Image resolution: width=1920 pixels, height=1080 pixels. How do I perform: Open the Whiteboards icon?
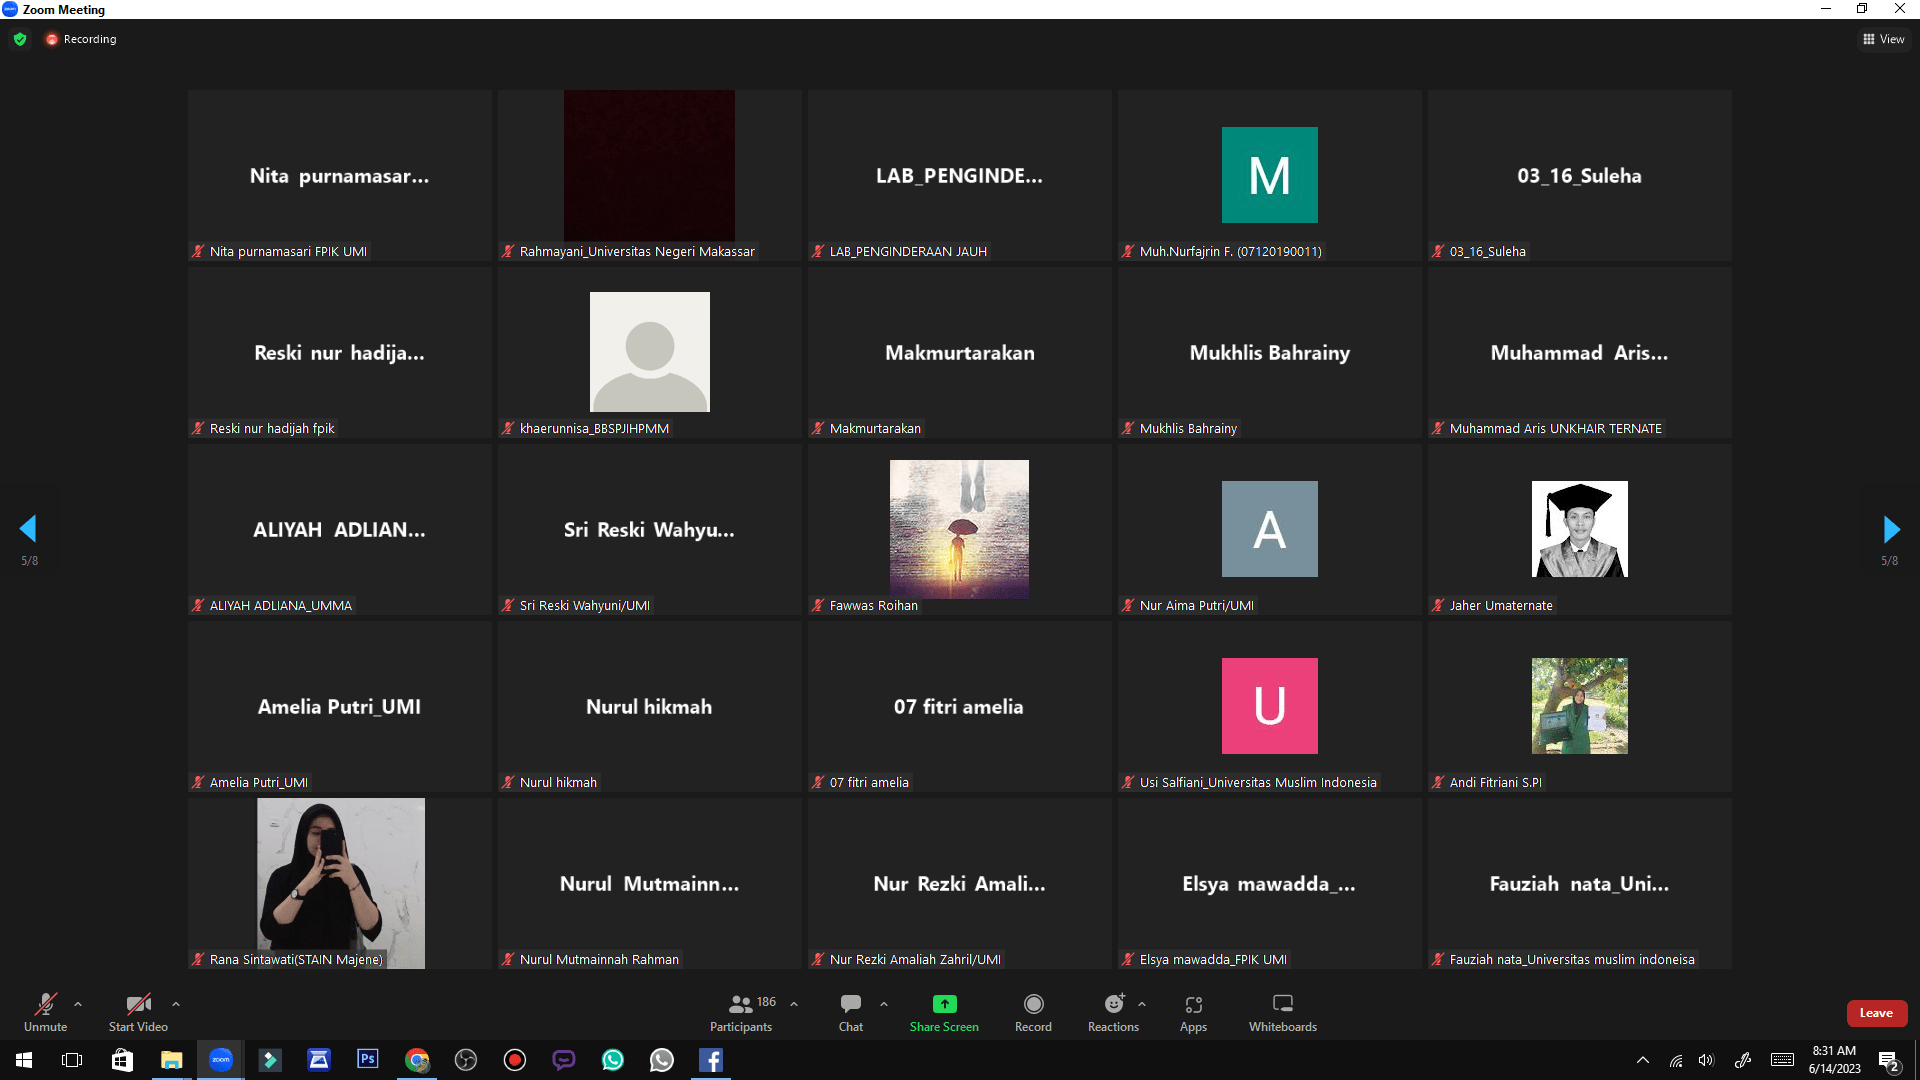(x=1282, y=1004)
